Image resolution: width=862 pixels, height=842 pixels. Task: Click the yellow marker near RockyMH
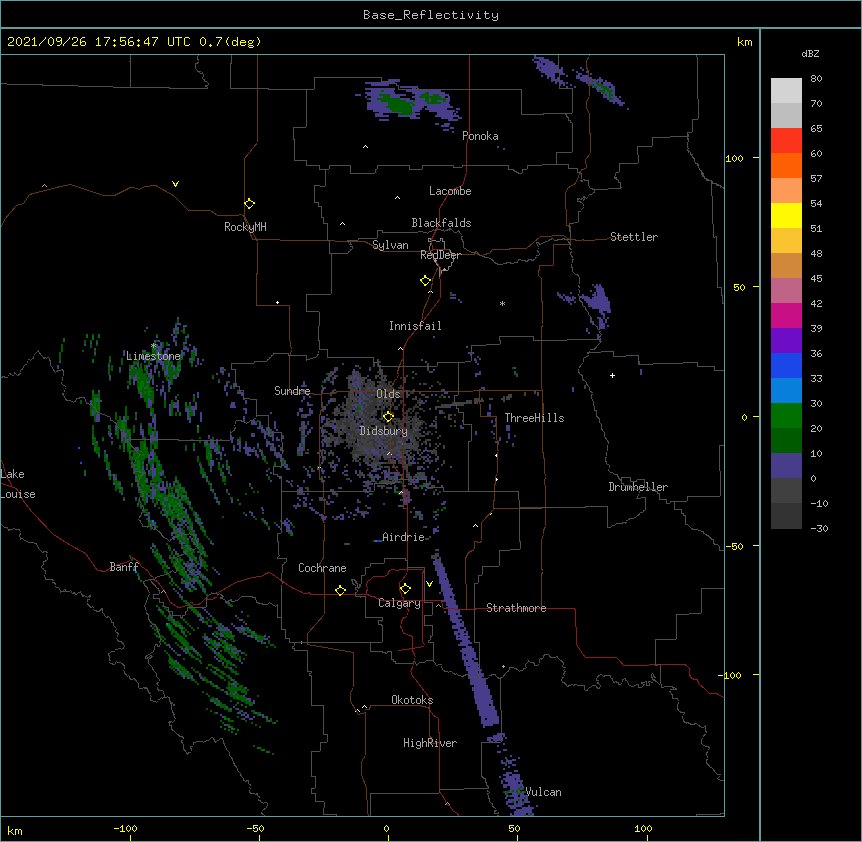pyautogui.click(x=249, y=204)
